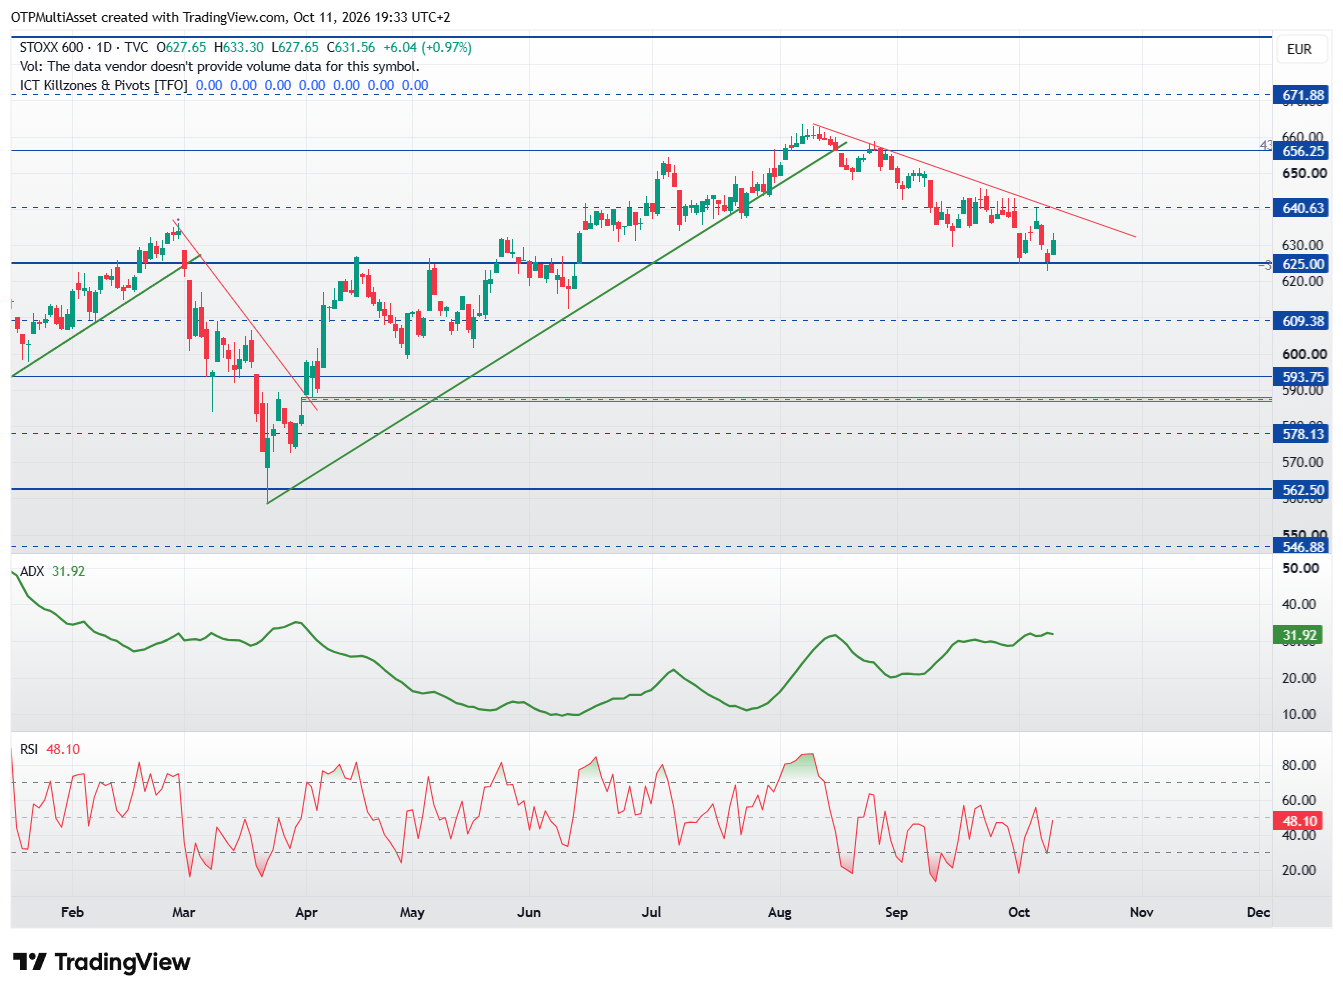Image resolution: width=1343 pixels, height=996 pixels.
Task: Click the 562.50 price level label
Action: click(1302, 490)
